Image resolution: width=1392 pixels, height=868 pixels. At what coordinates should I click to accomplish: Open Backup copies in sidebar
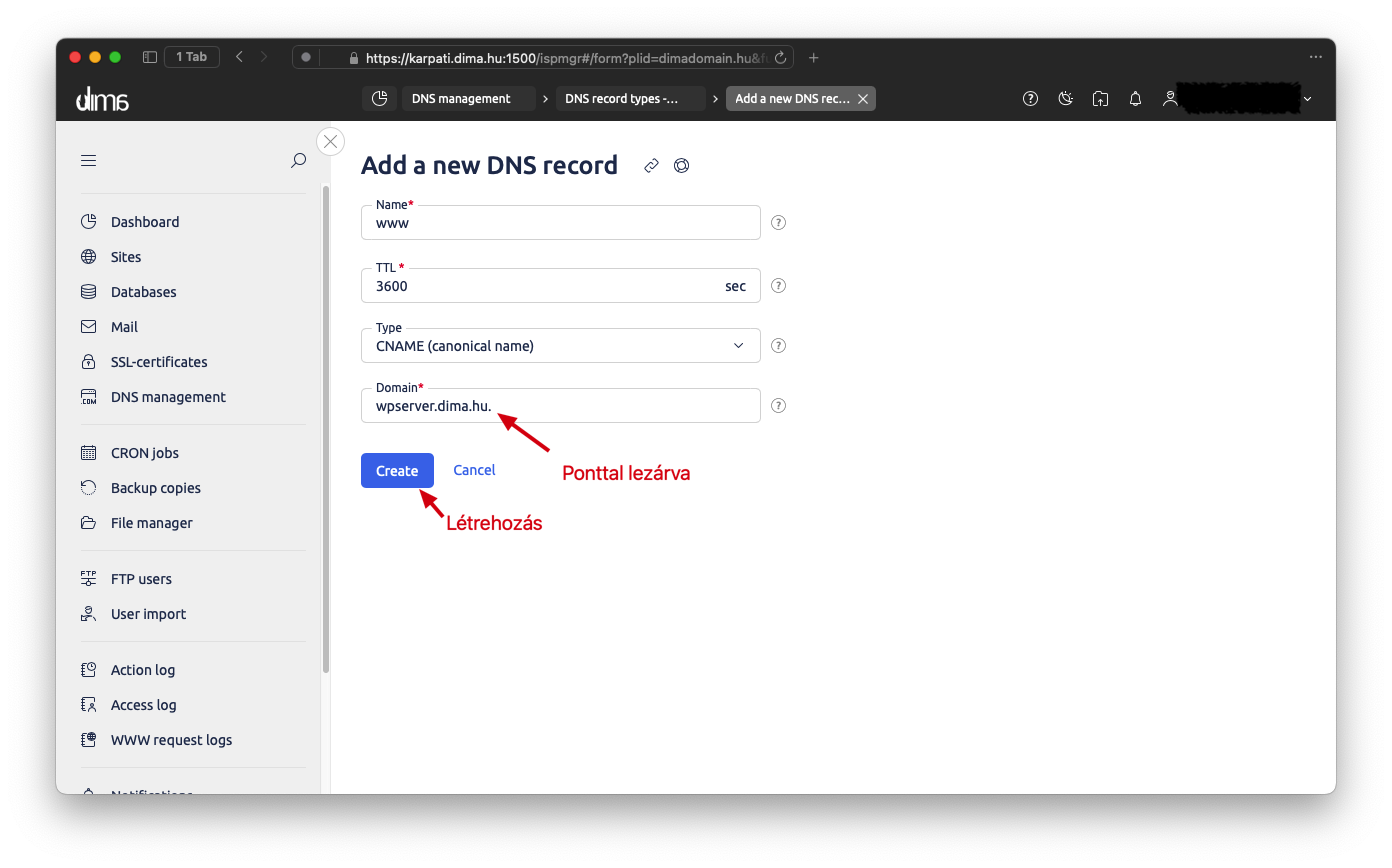pyautogui.click(x=155, y=488)
